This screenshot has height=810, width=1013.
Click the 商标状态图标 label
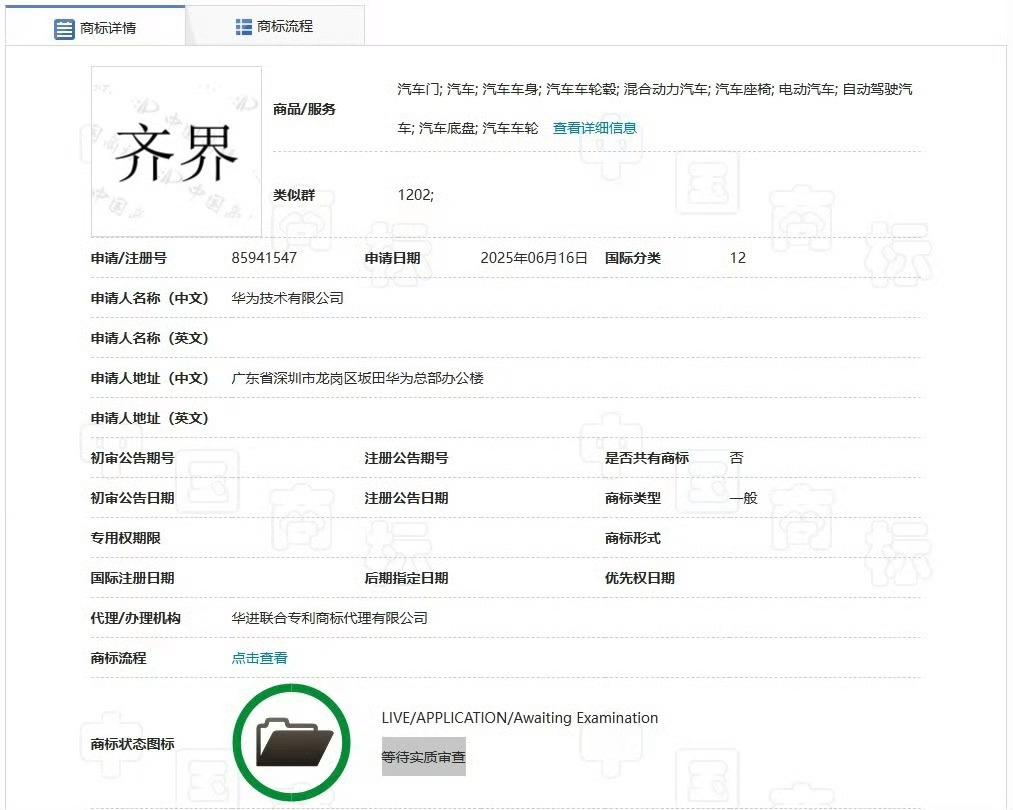pos(132,744)
